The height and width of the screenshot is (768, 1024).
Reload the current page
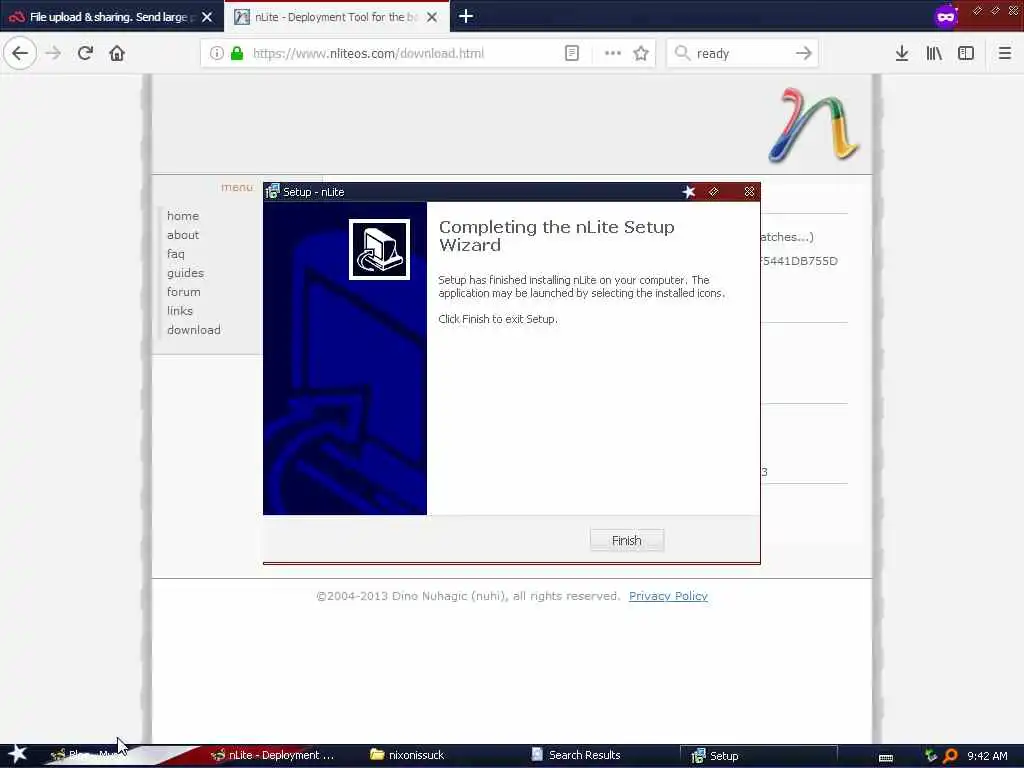coord(85,54)
